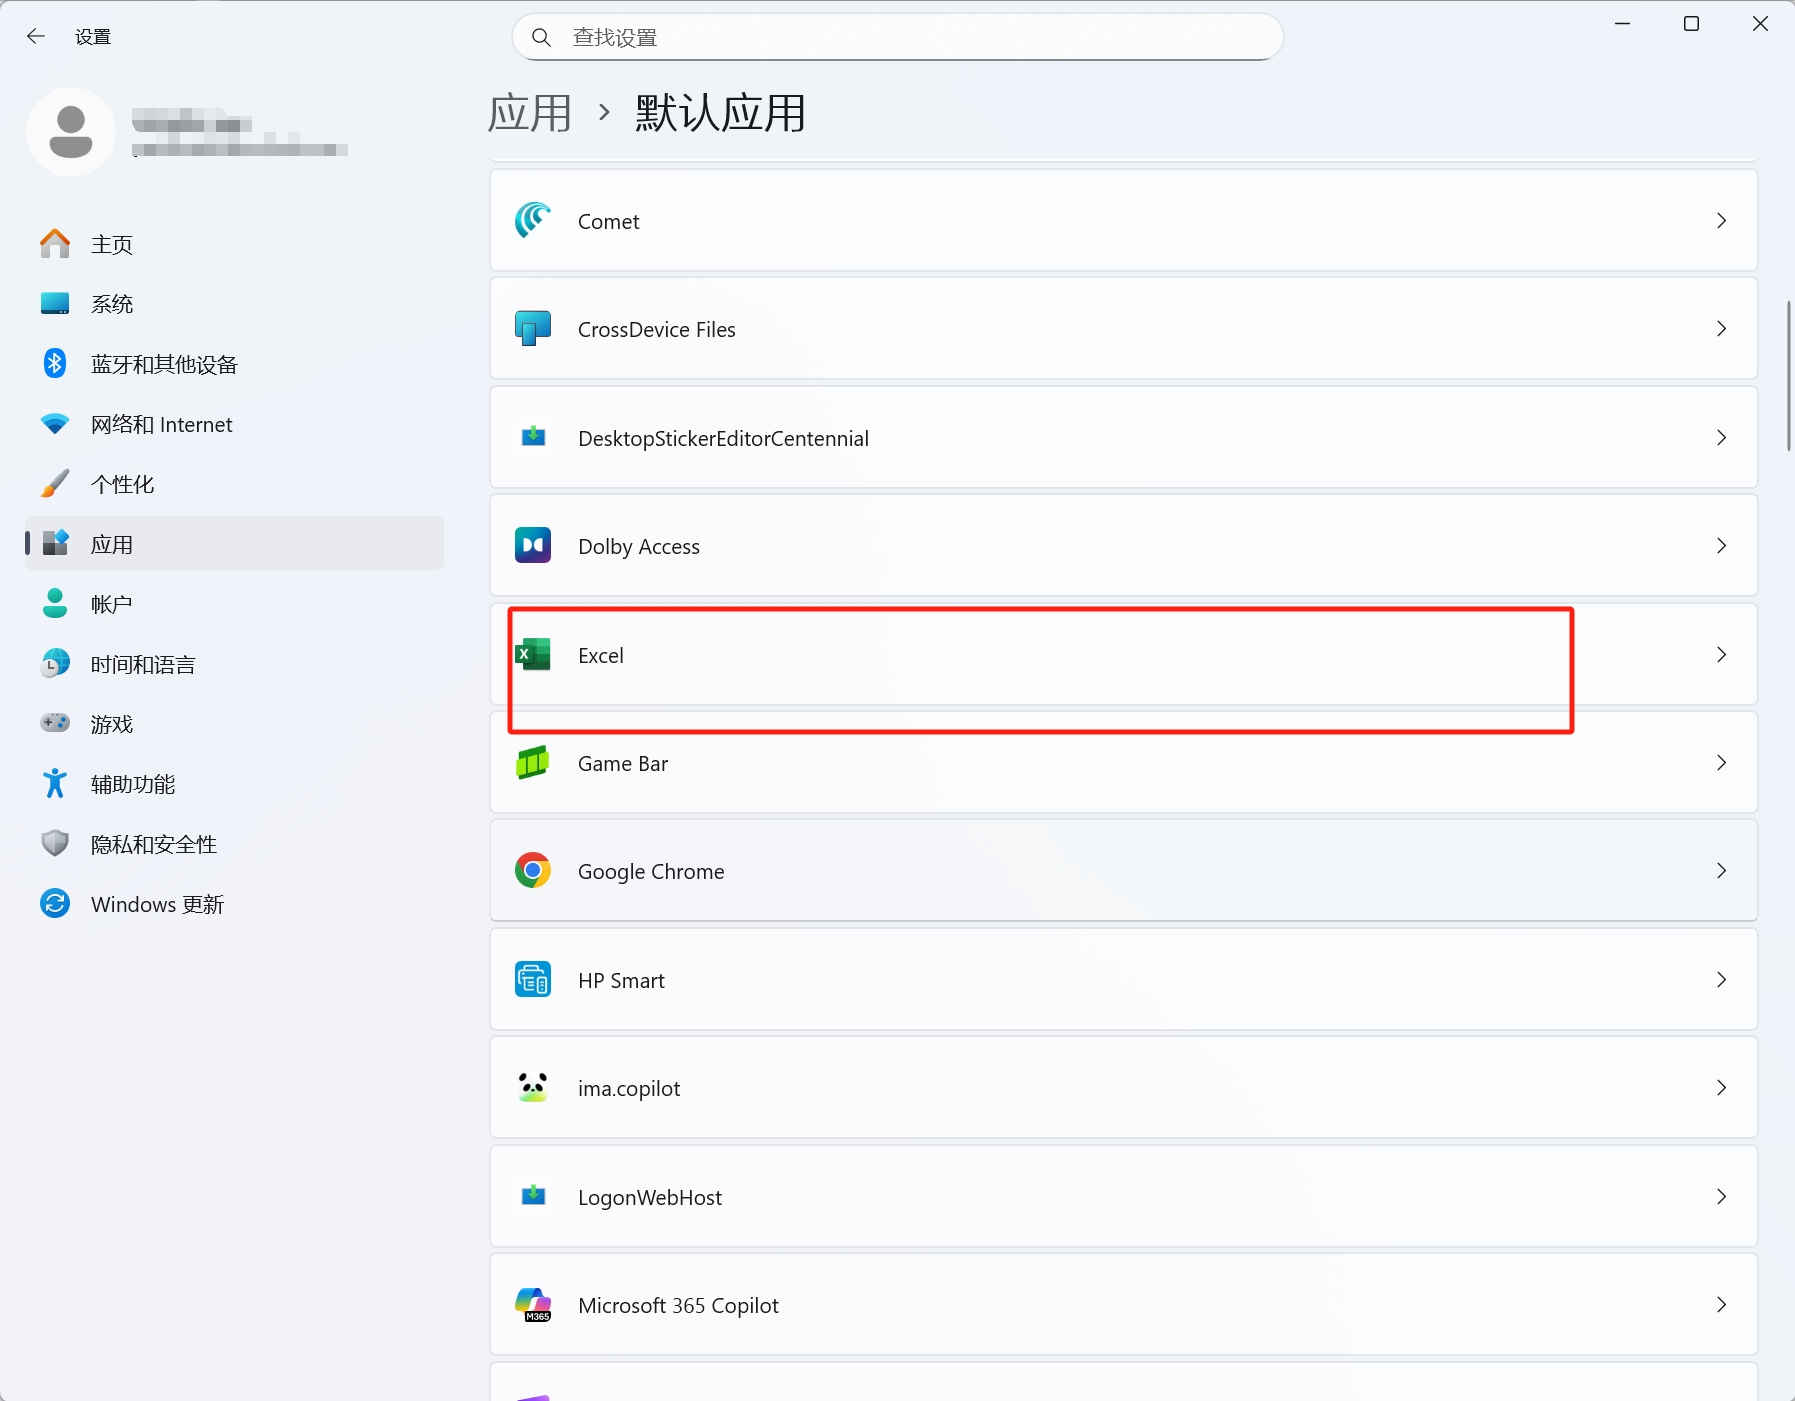This screenshot has height=1401, width=1795.
Task: Click the HP Smart app icon
Action: point(533,979)
